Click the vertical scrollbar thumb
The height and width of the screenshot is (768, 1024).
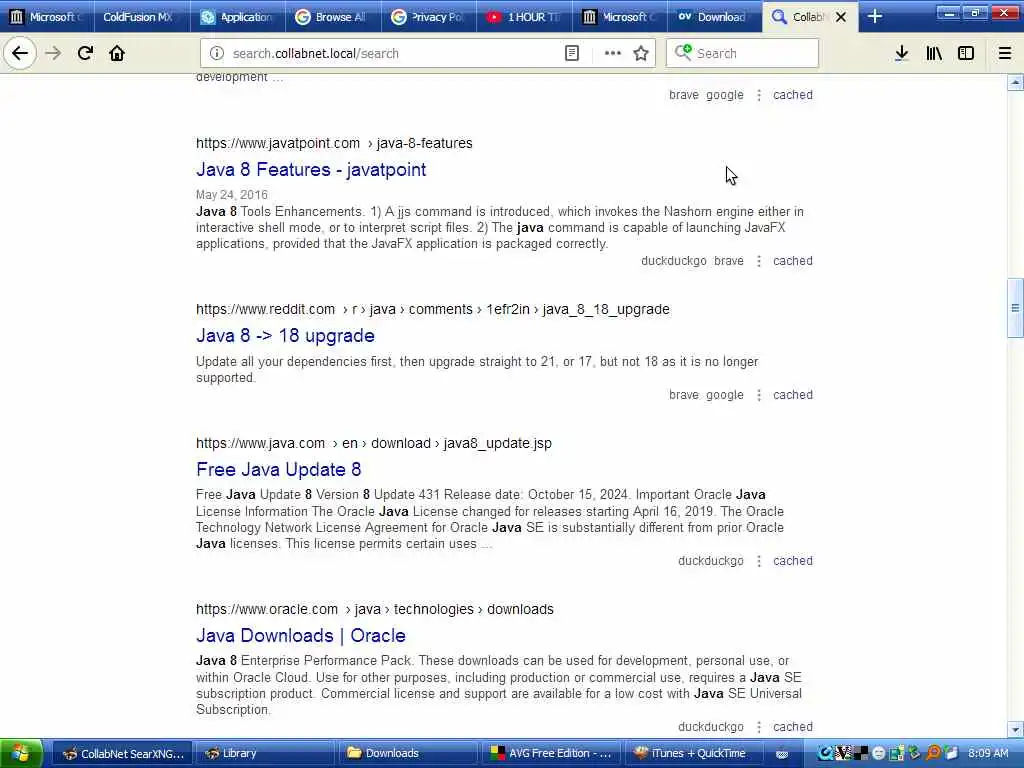(1015, 308)
